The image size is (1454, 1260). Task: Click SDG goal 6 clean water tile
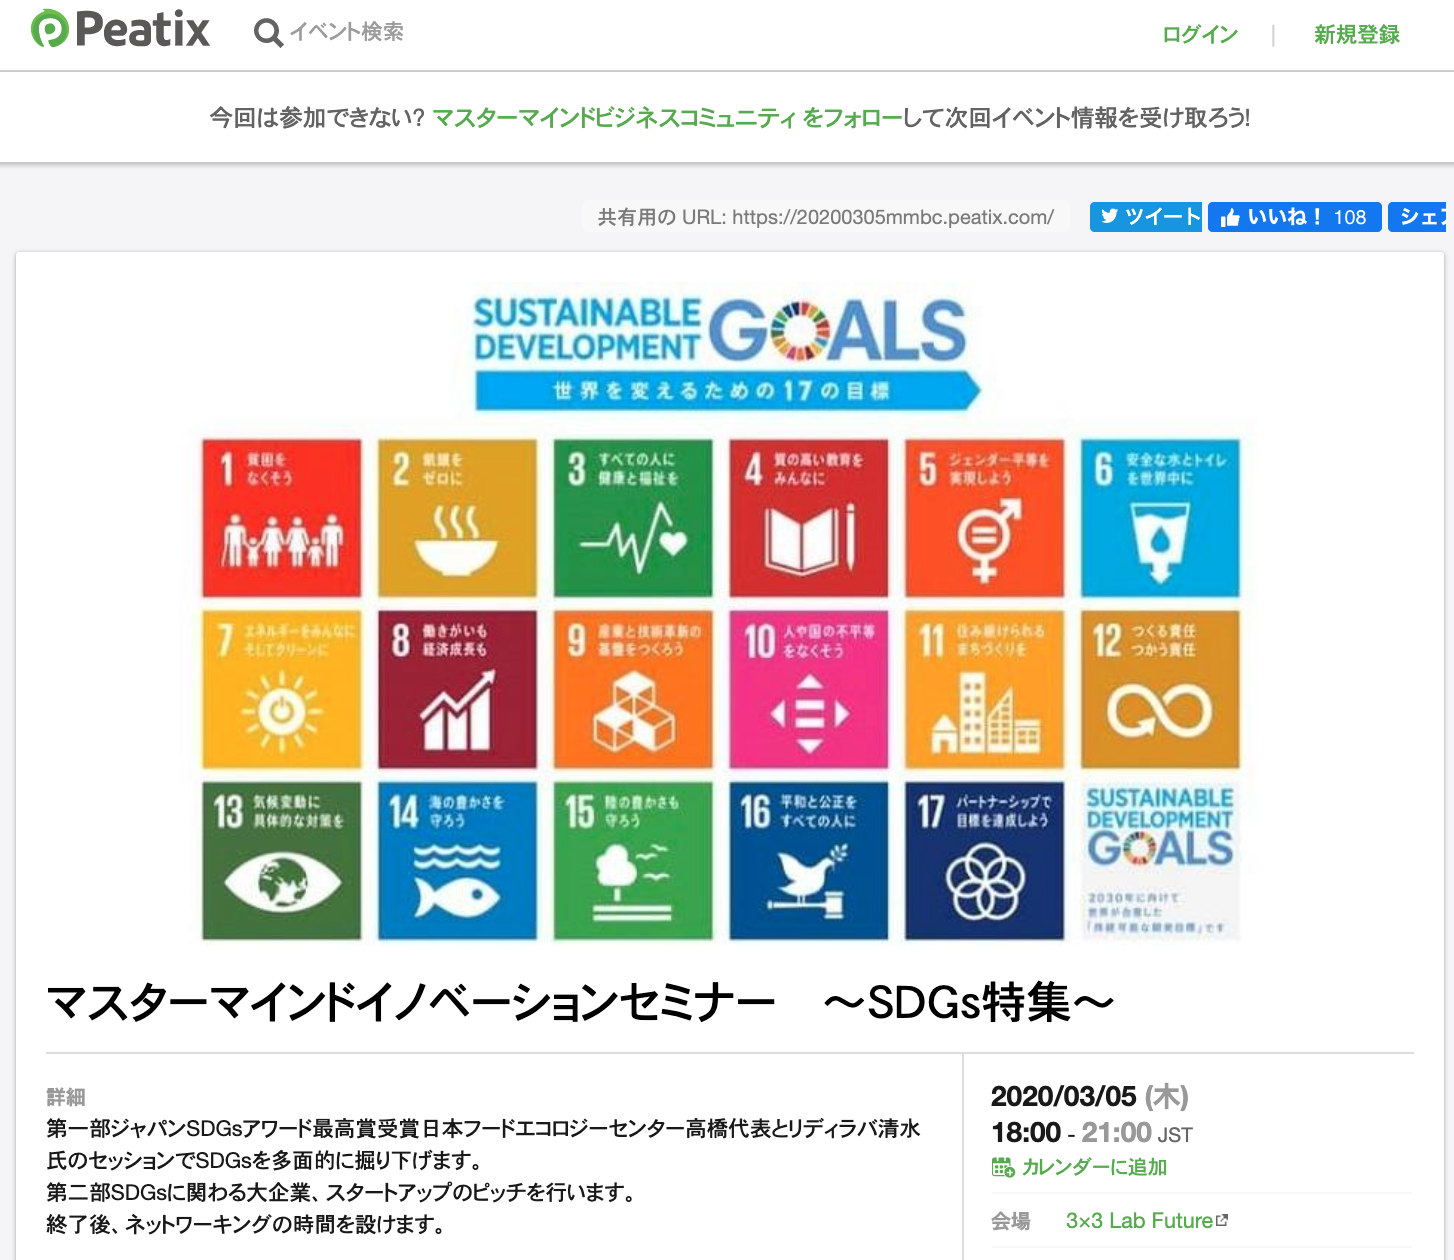point(1160,518)
